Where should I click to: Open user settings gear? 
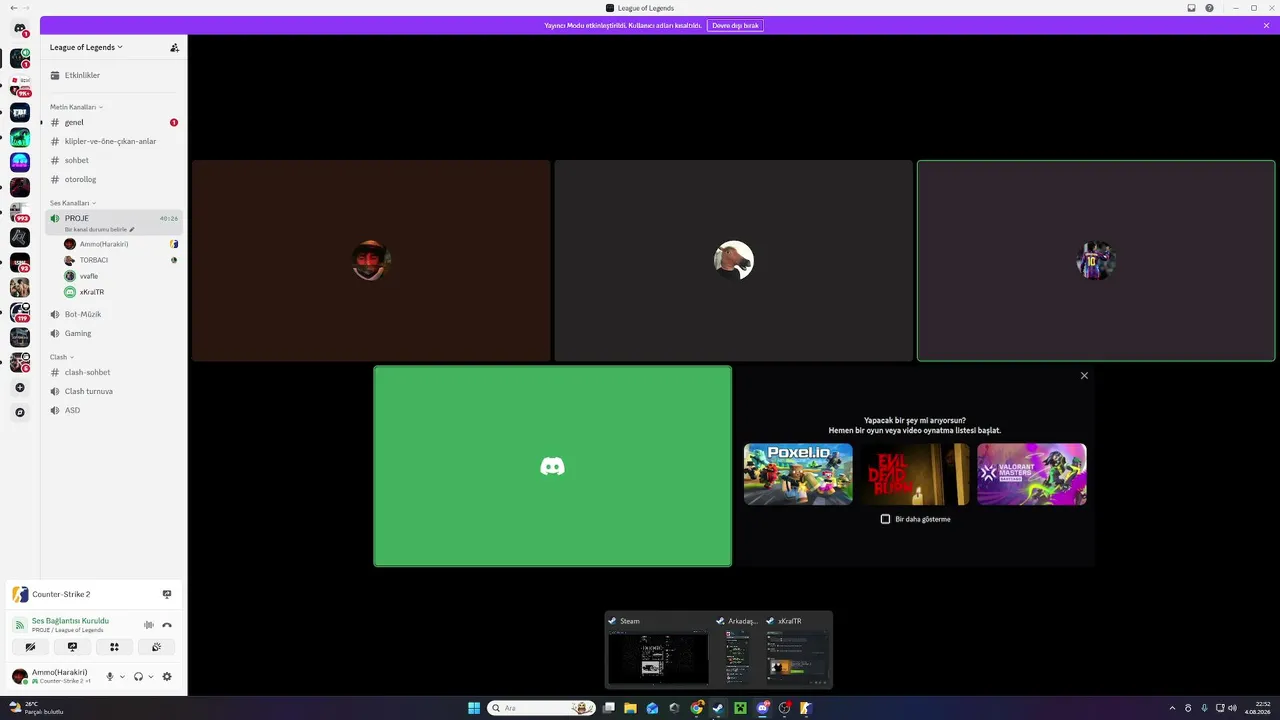point(167,677)
